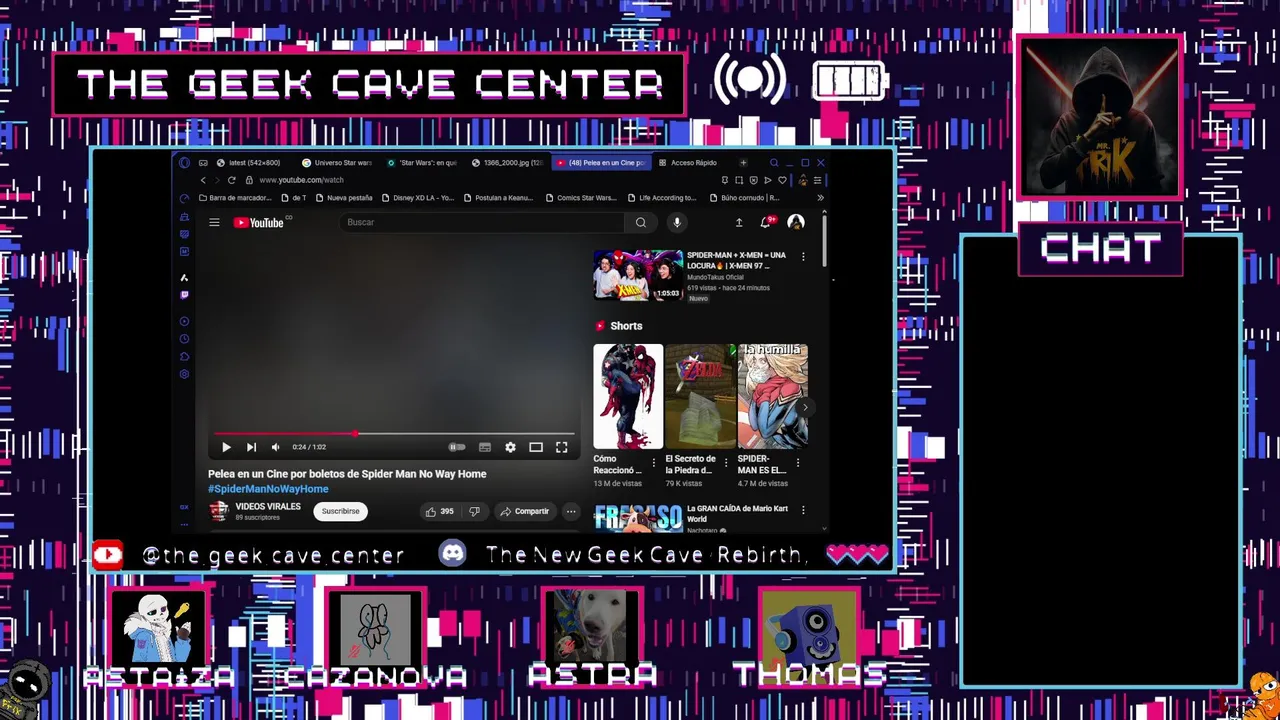Open Cómo Reaccionó short thumbnail

click(628, 396)
